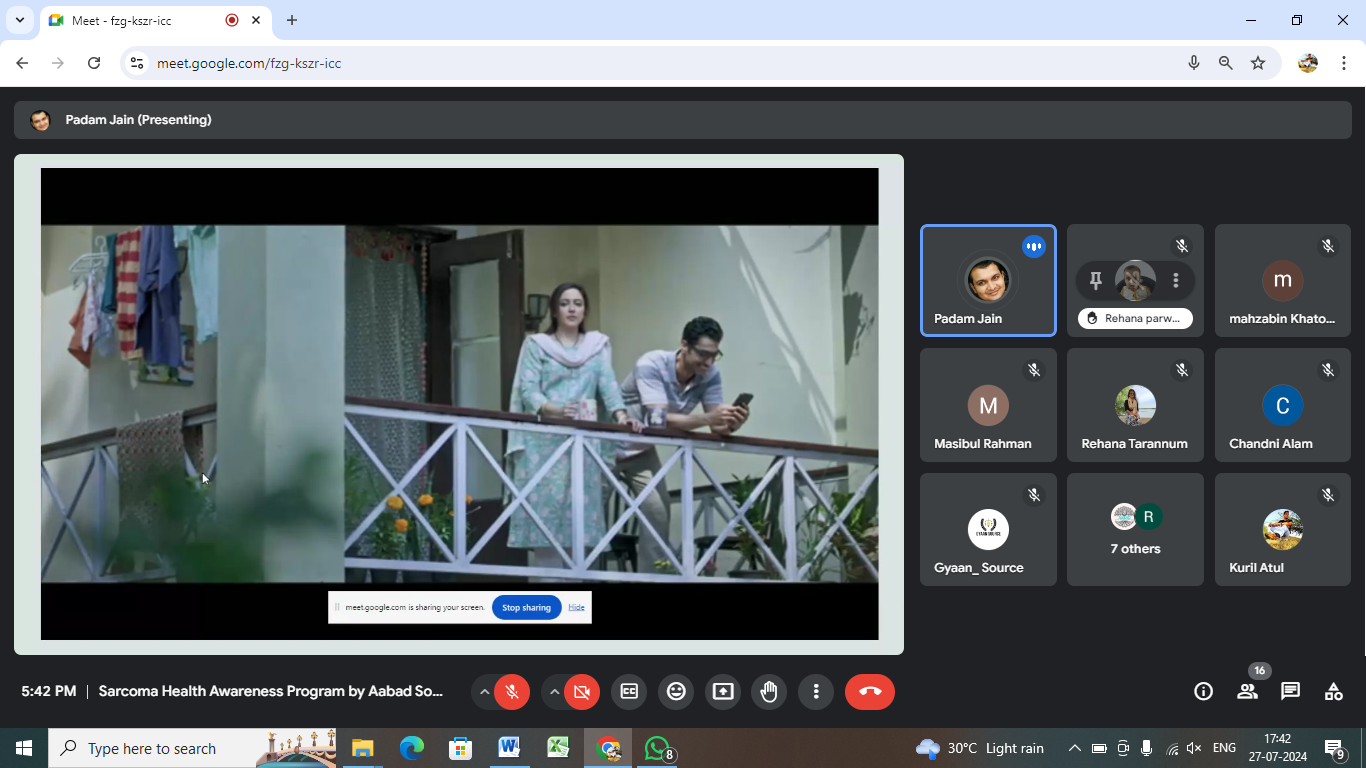The width and height of the screenshot is (1366, 768).
Task: Open more options on Rehana parween's tile
Action: click(1176, 281)
